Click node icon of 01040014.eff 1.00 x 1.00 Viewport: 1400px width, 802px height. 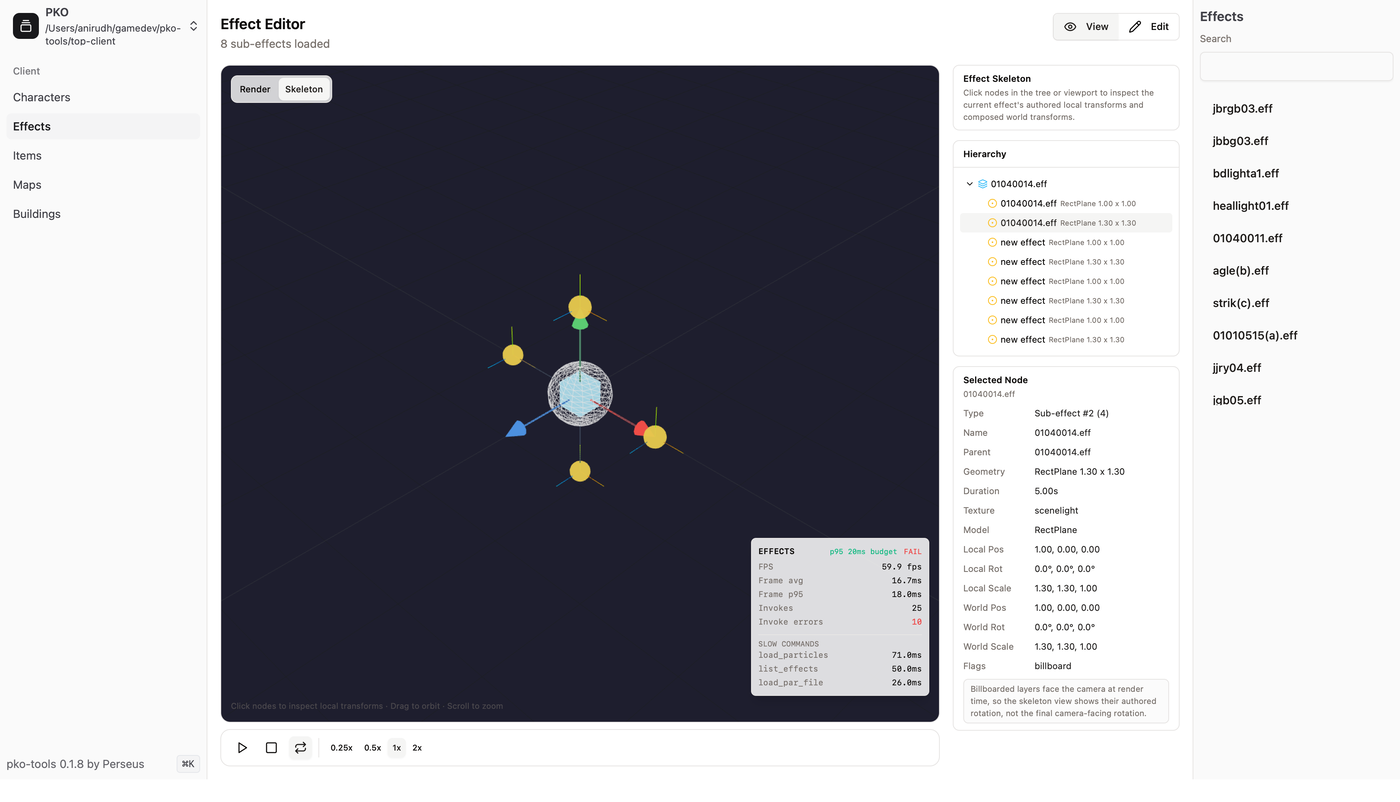click(x=992, y=203)
